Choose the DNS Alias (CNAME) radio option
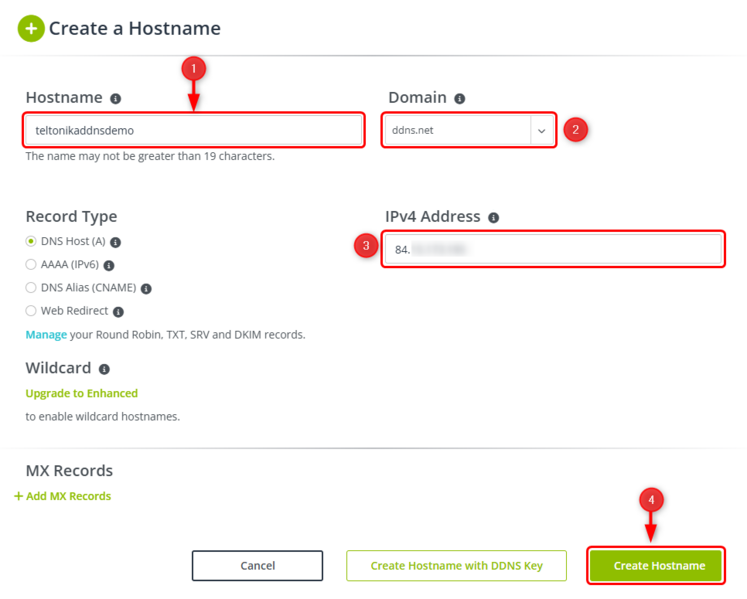Screen dimensions: 747x599 [x=31, y=288]
